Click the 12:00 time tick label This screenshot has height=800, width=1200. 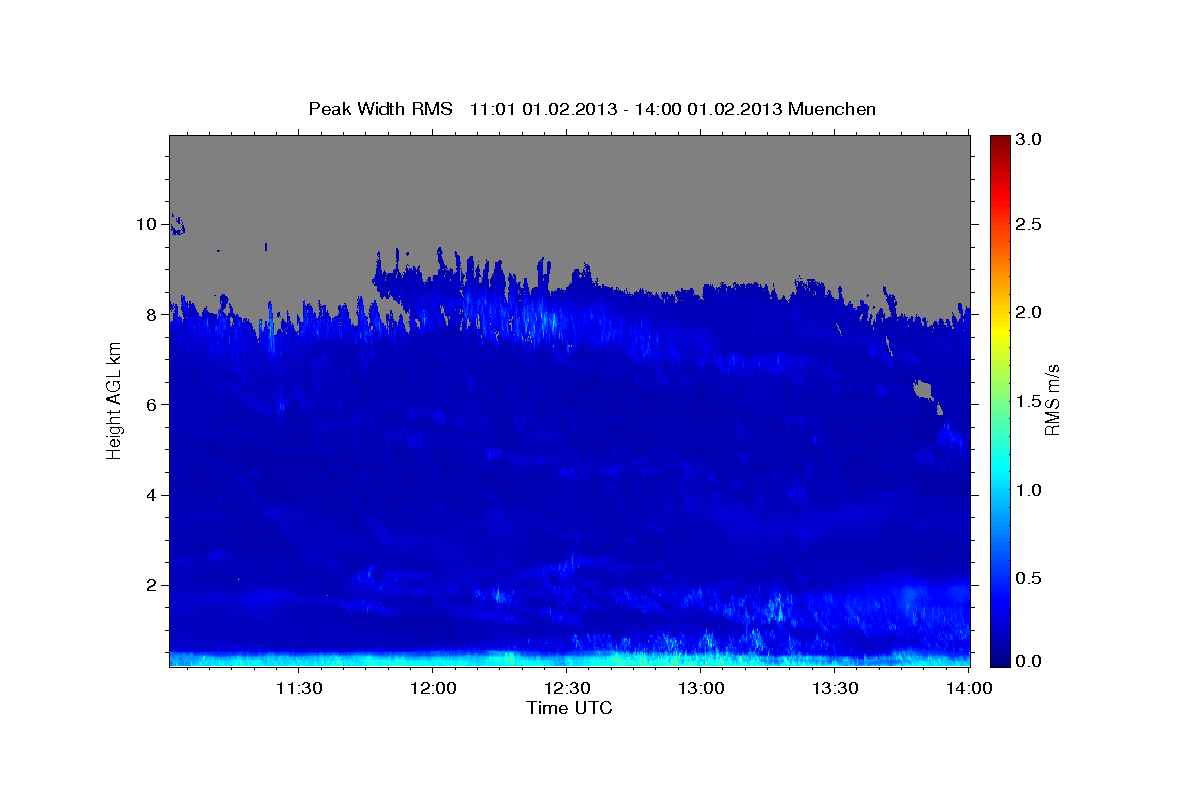[432, 688]
